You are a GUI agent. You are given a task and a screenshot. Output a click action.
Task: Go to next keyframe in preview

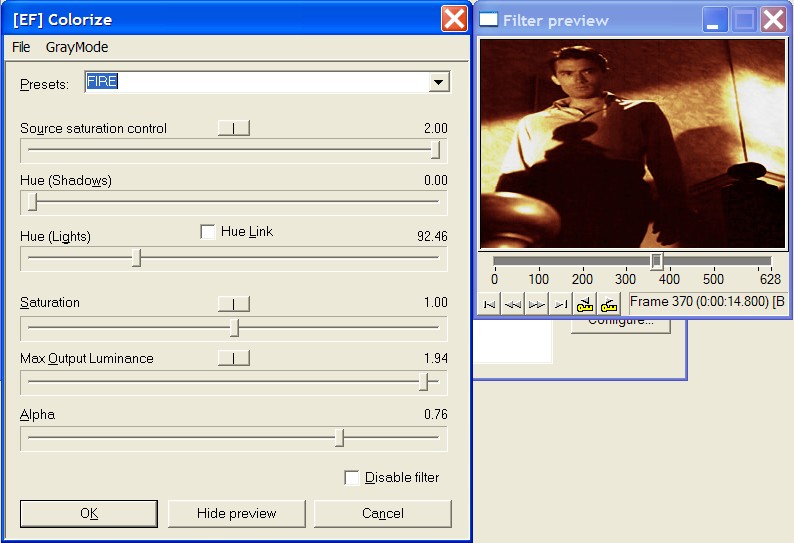[608, 304]
